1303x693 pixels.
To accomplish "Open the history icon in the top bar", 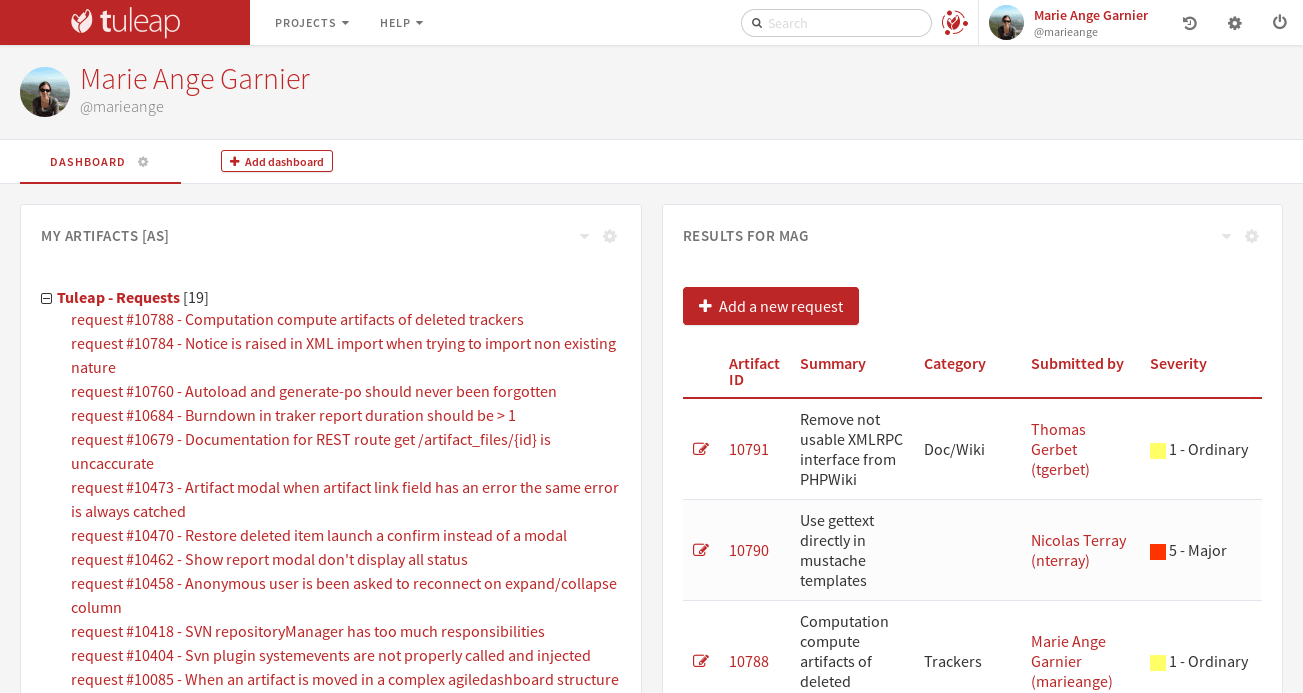I will (1189, 22).
